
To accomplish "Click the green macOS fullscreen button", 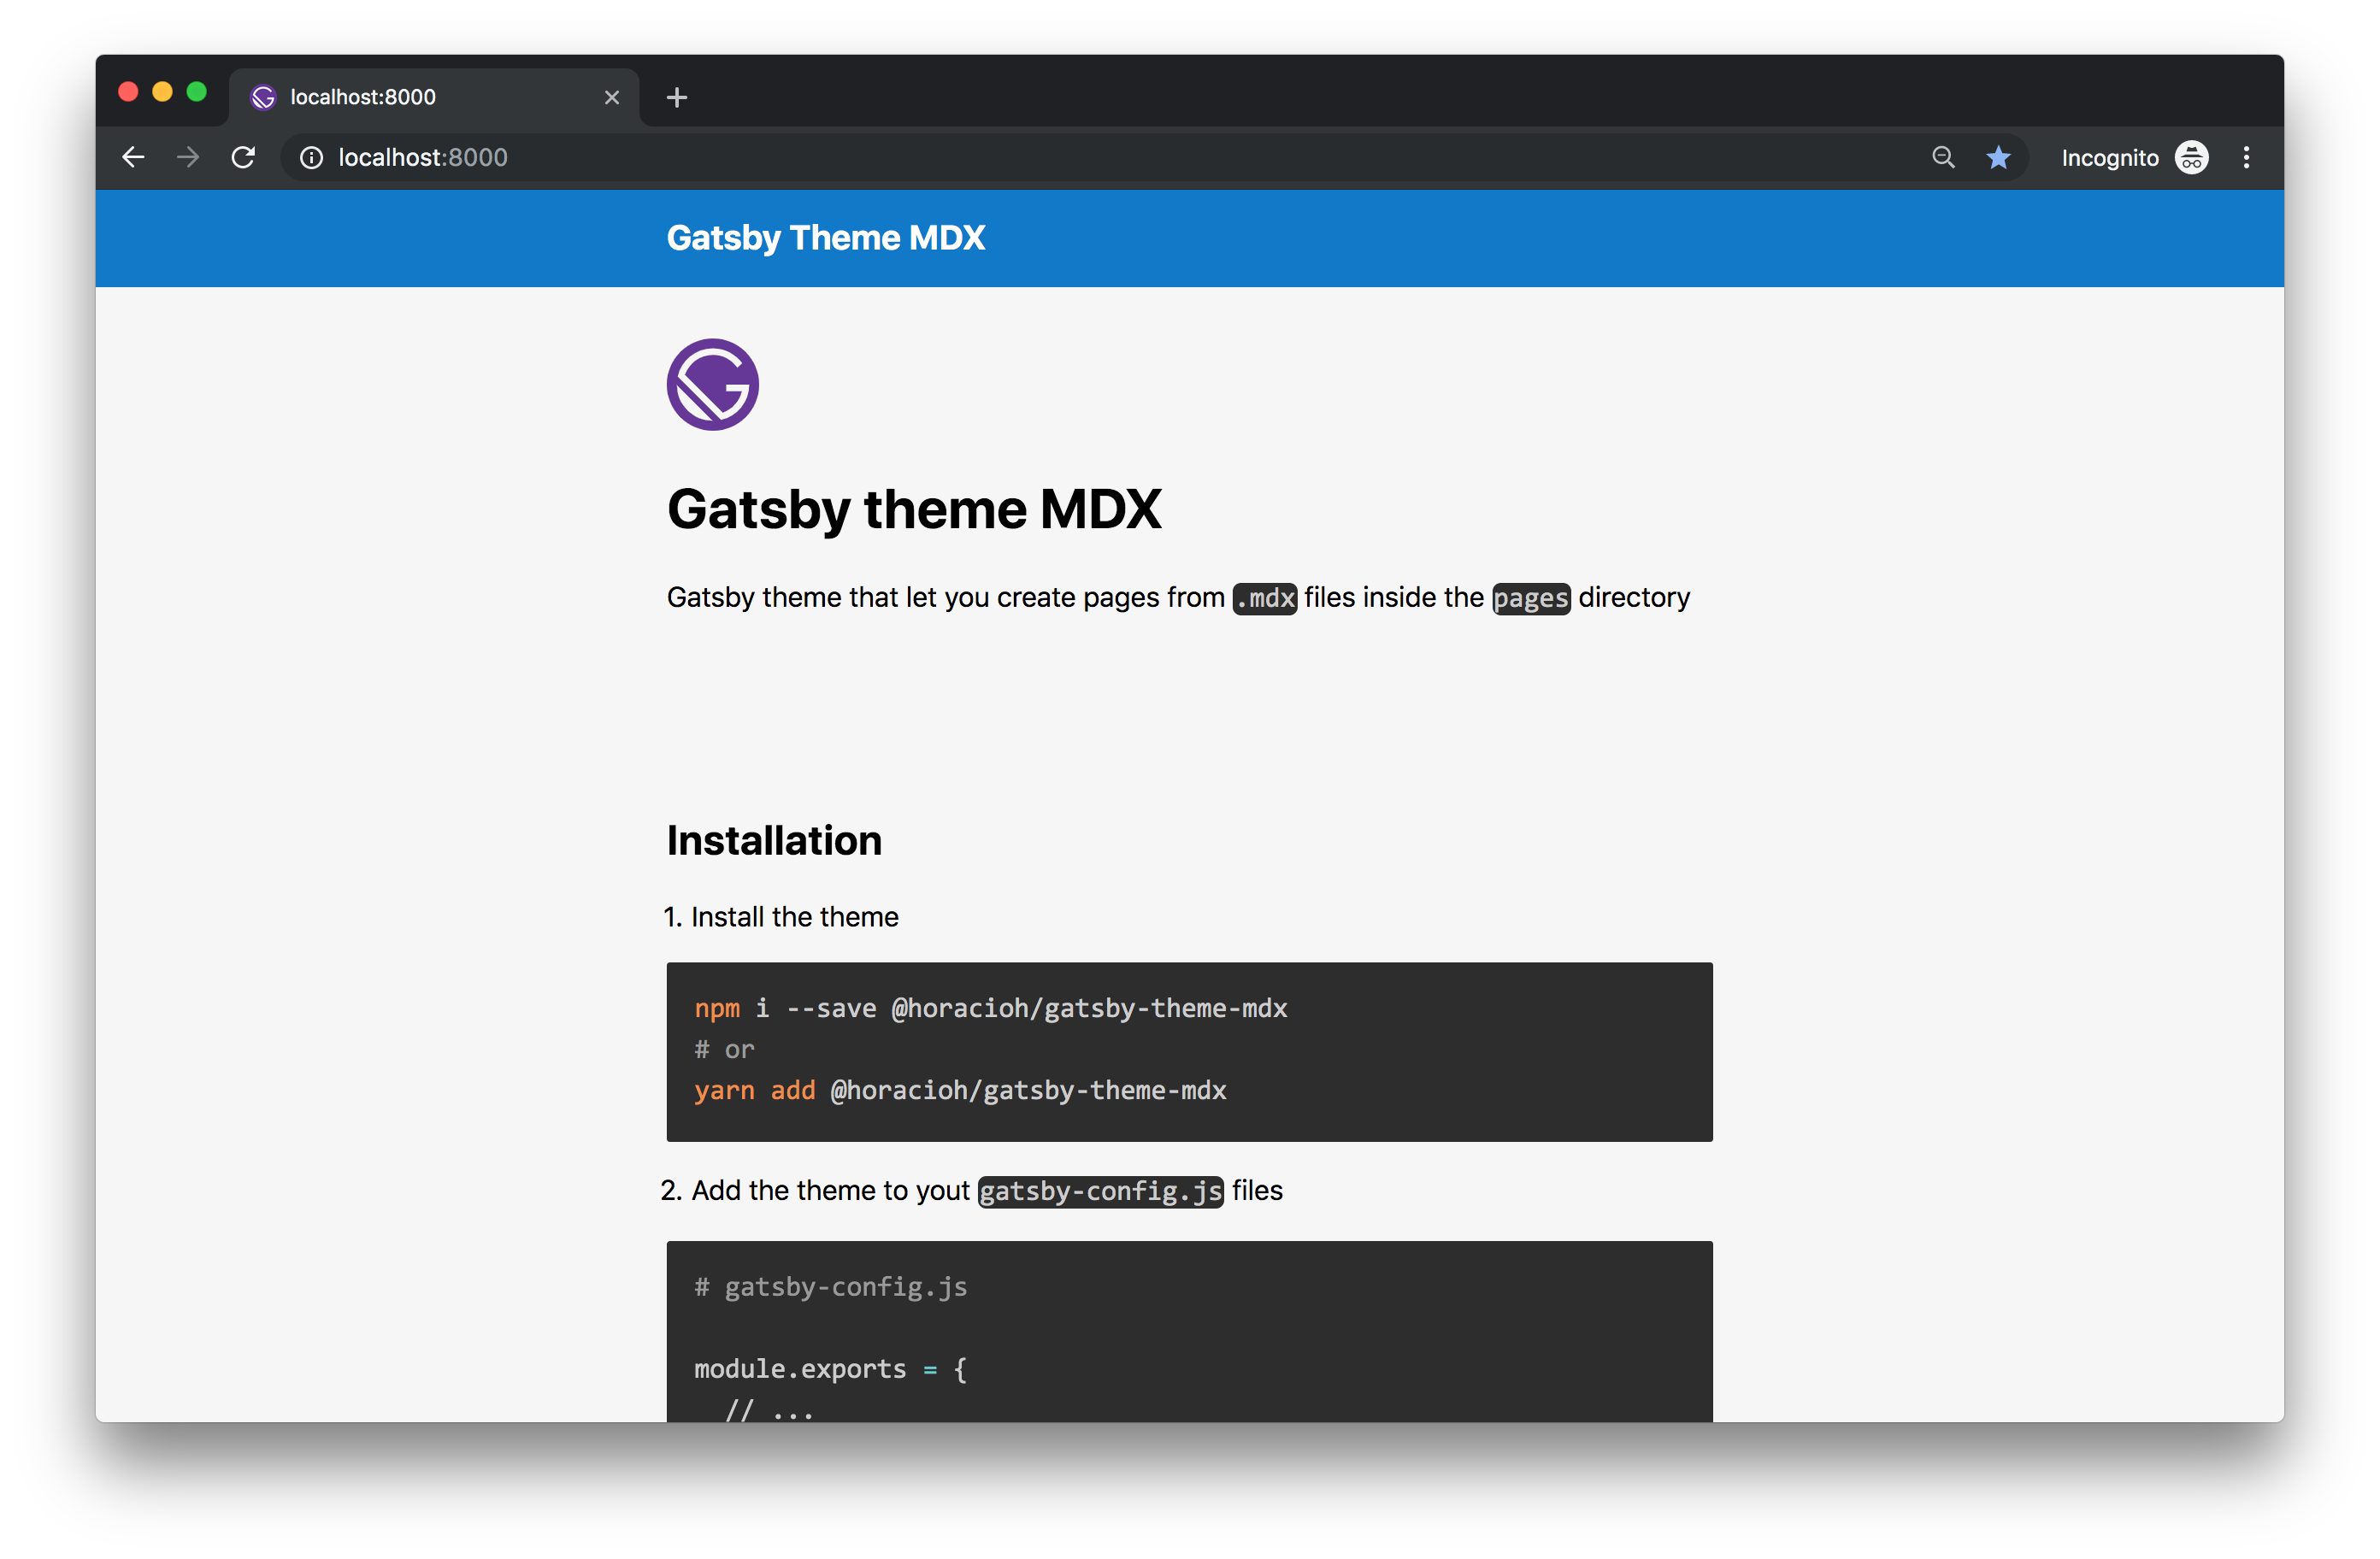I will coord(197,92).
